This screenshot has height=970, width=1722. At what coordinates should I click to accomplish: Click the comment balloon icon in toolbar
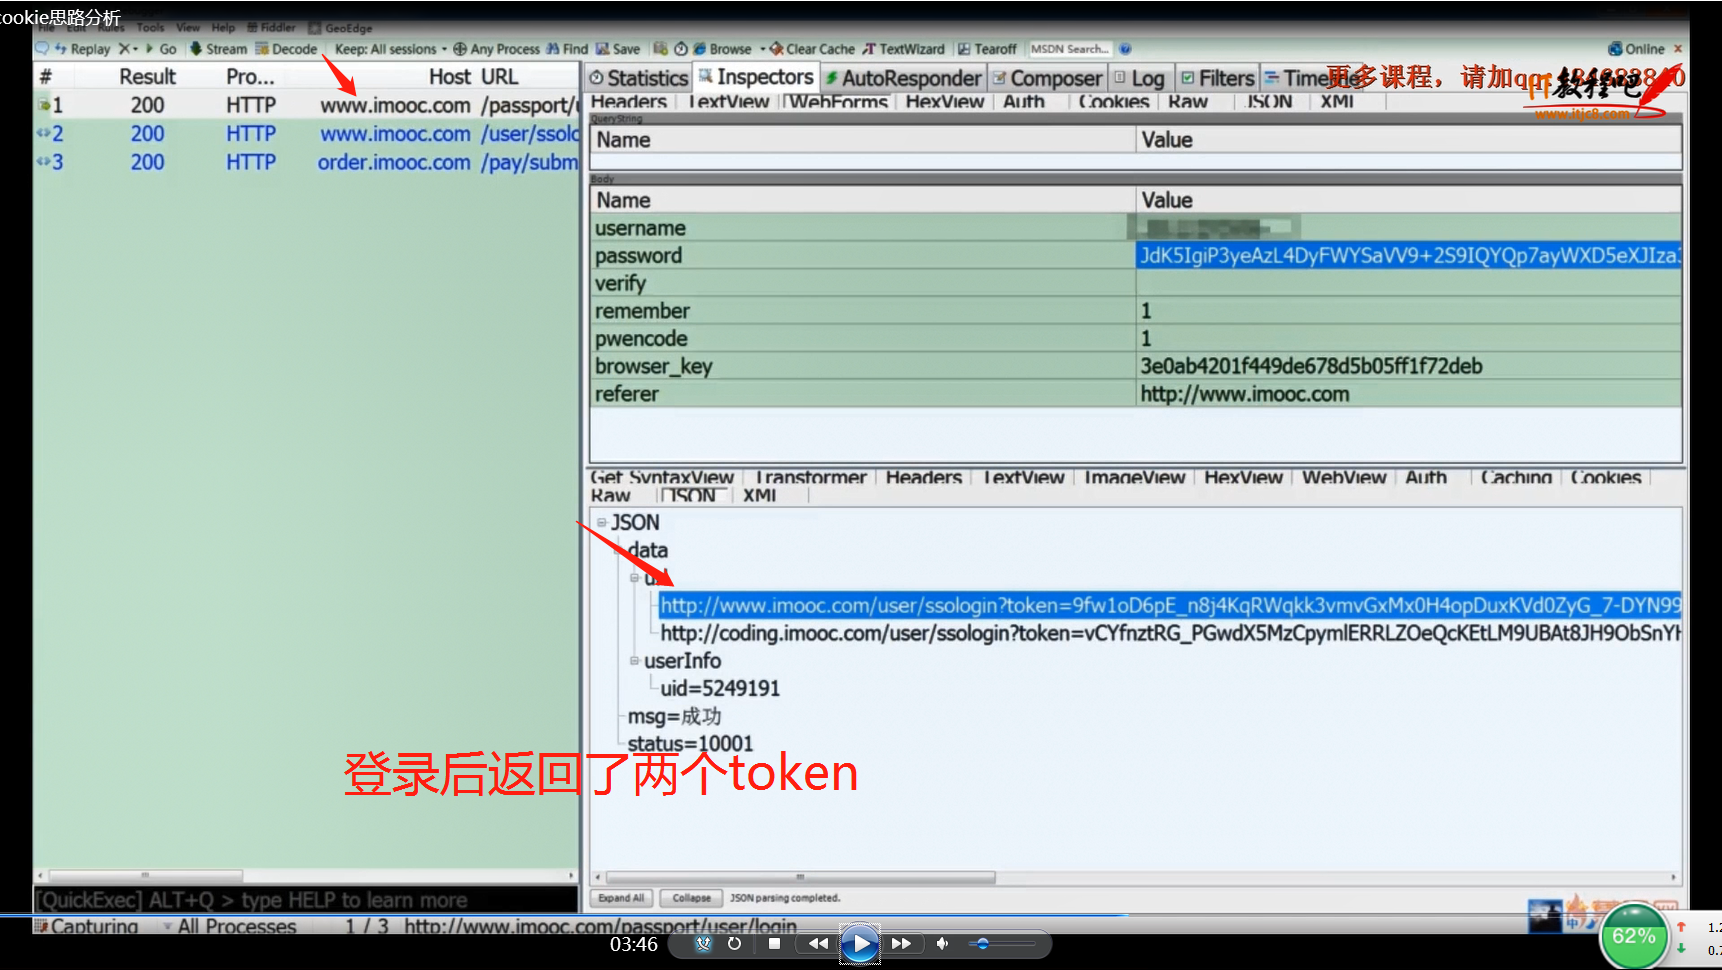point(42,48)
